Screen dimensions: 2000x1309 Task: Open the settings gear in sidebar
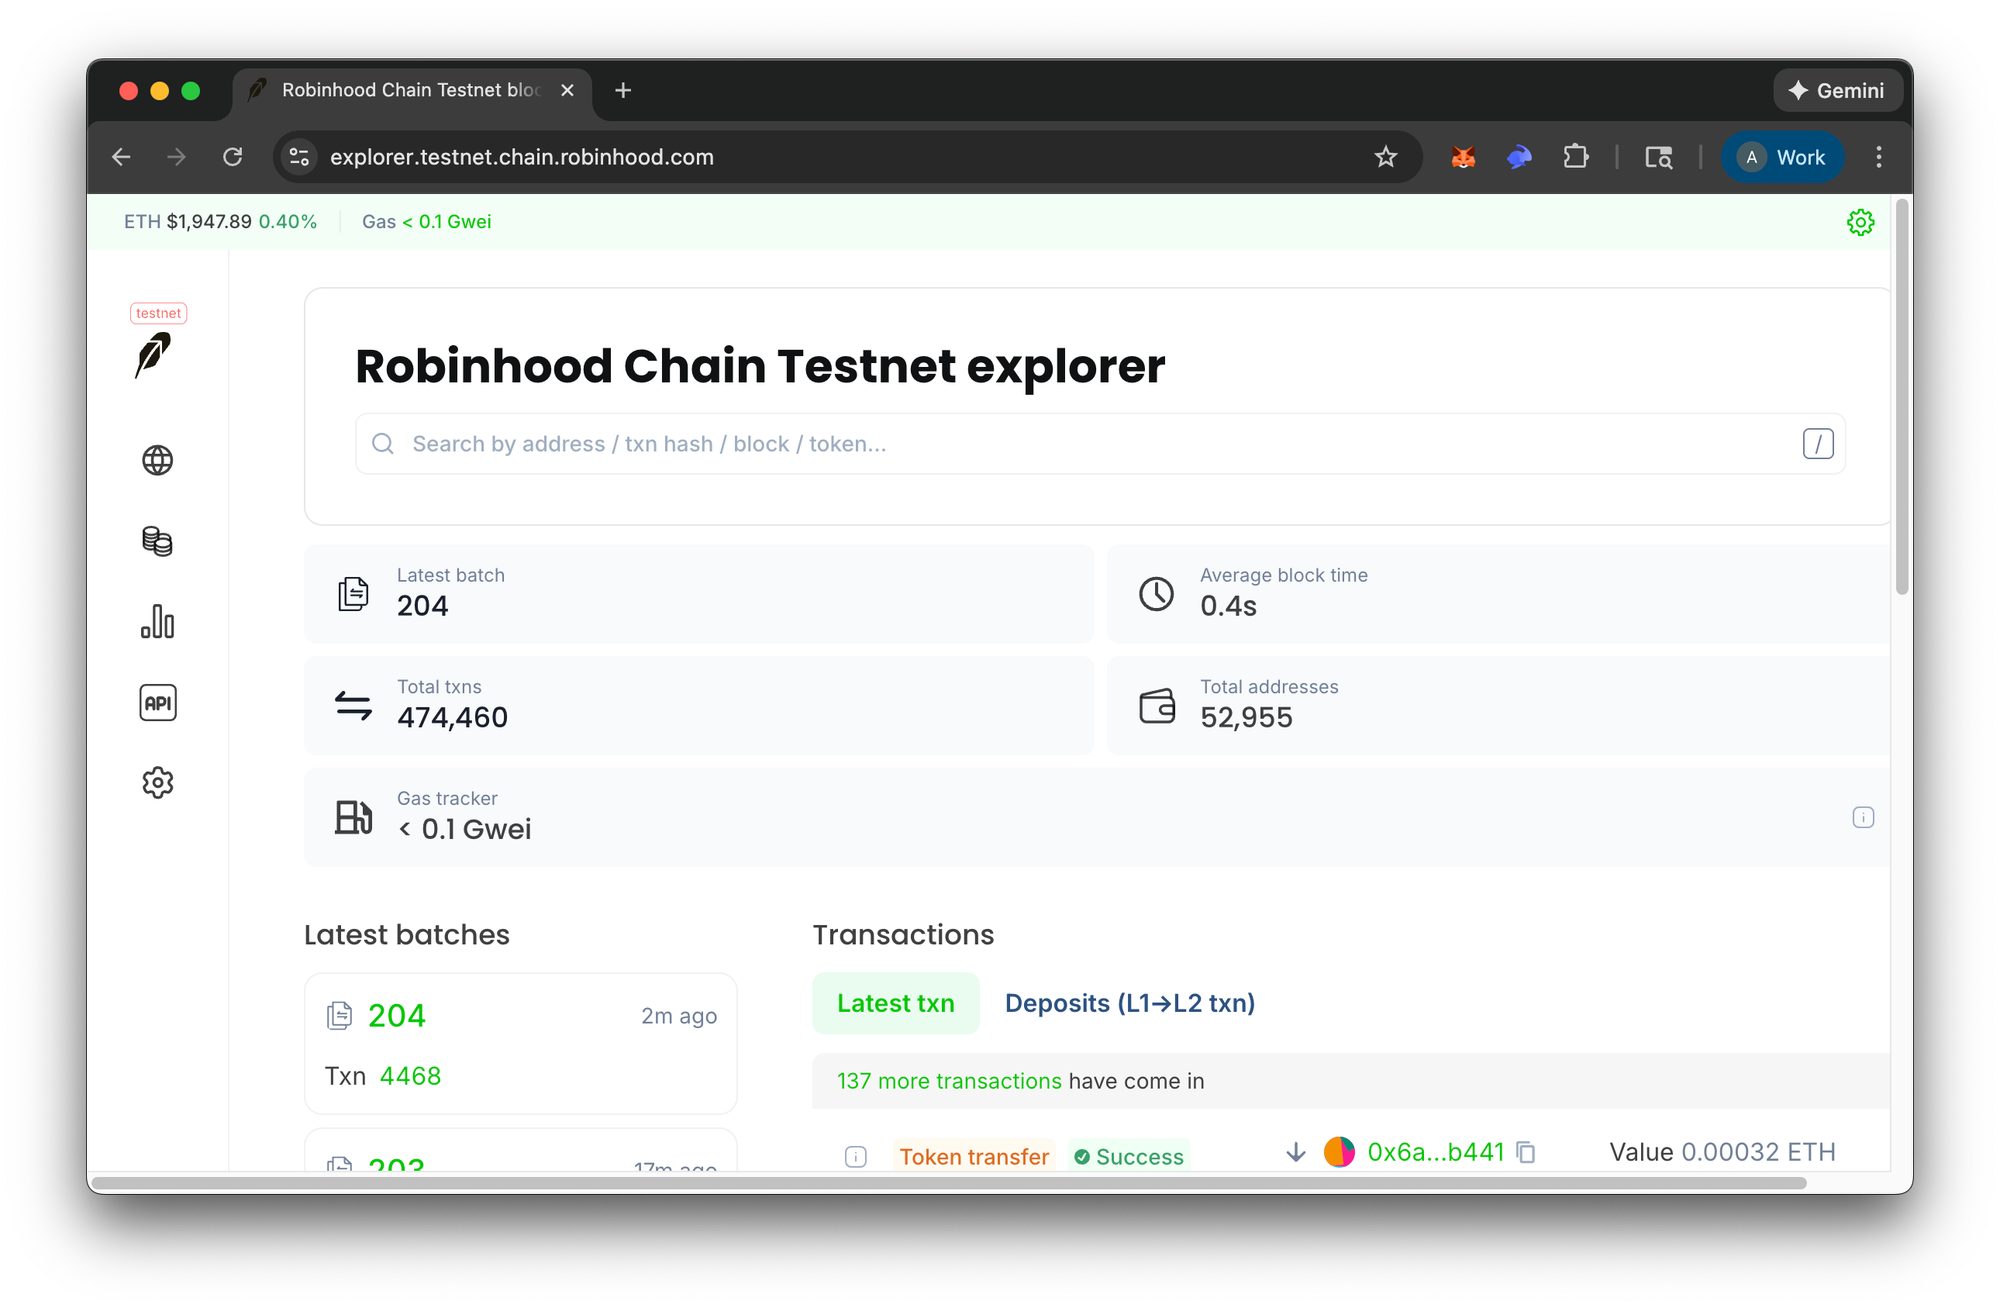[157, 783]
